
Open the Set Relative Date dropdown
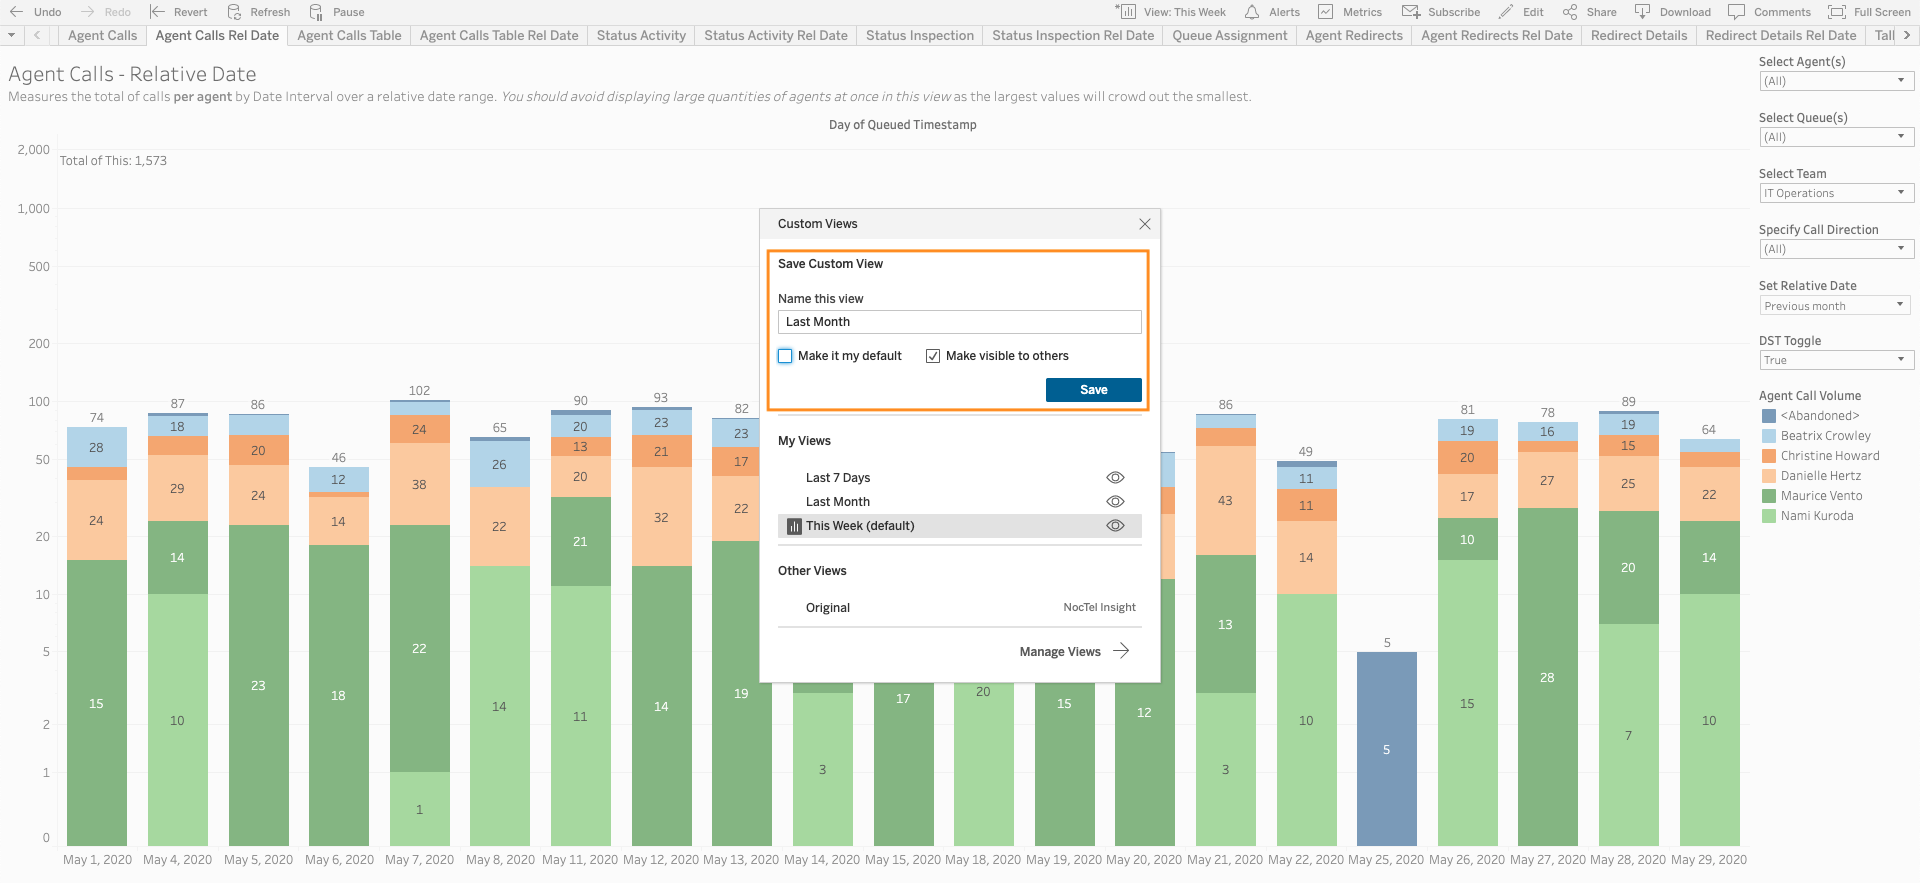1836,306
